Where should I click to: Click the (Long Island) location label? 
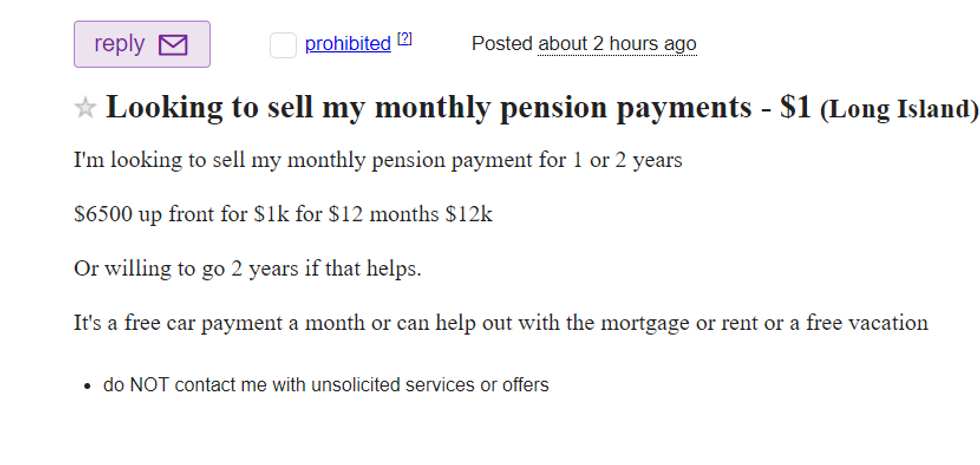tap(899, 109)
